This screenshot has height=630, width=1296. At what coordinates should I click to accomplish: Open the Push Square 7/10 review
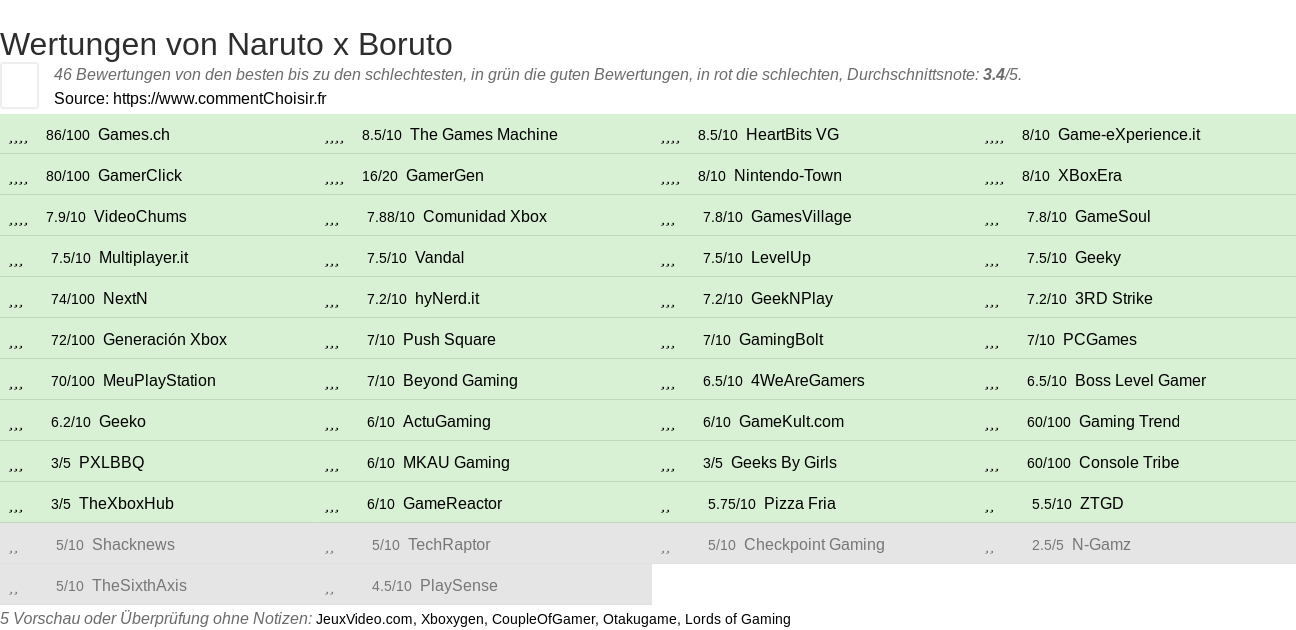(449, 340)
